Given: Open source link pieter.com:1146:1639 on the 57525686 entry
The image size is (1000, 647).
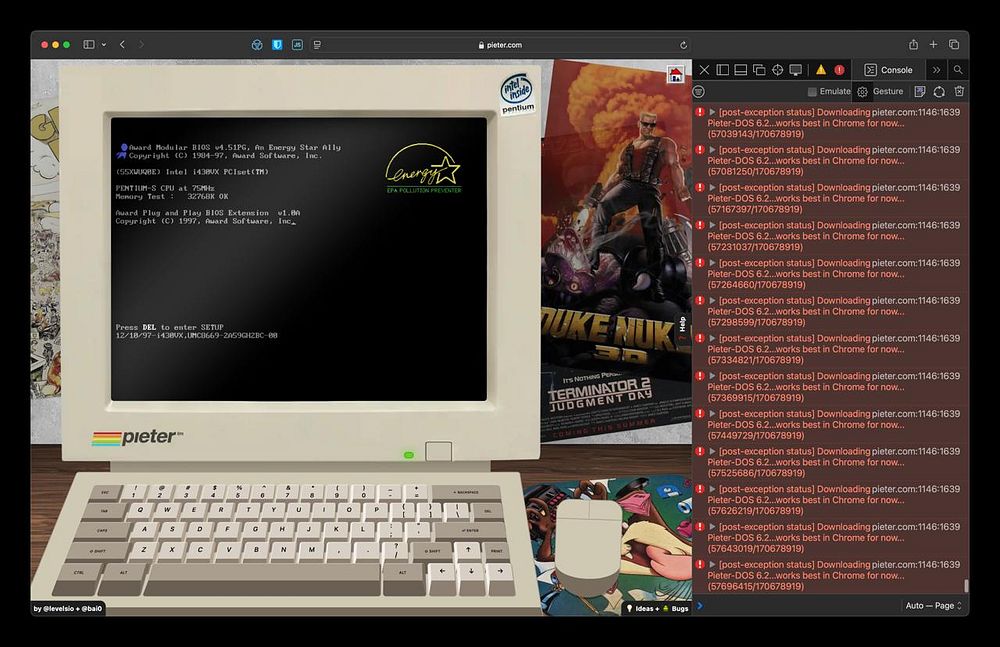Looking at the screenshot, I should point(916,451).
